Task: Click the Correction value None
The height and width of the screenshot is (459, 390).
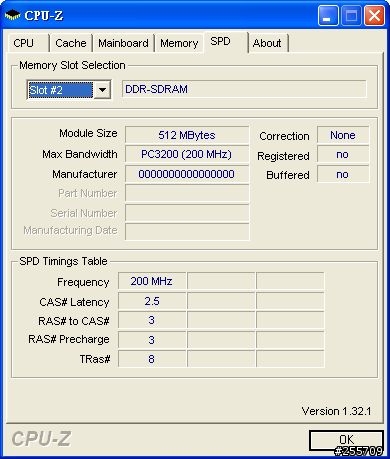Action: (x=343, y=135)
